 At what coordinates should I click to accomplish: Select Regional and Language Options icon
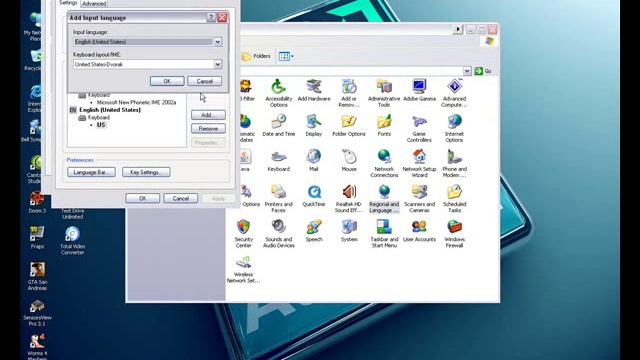pos(384,198)
